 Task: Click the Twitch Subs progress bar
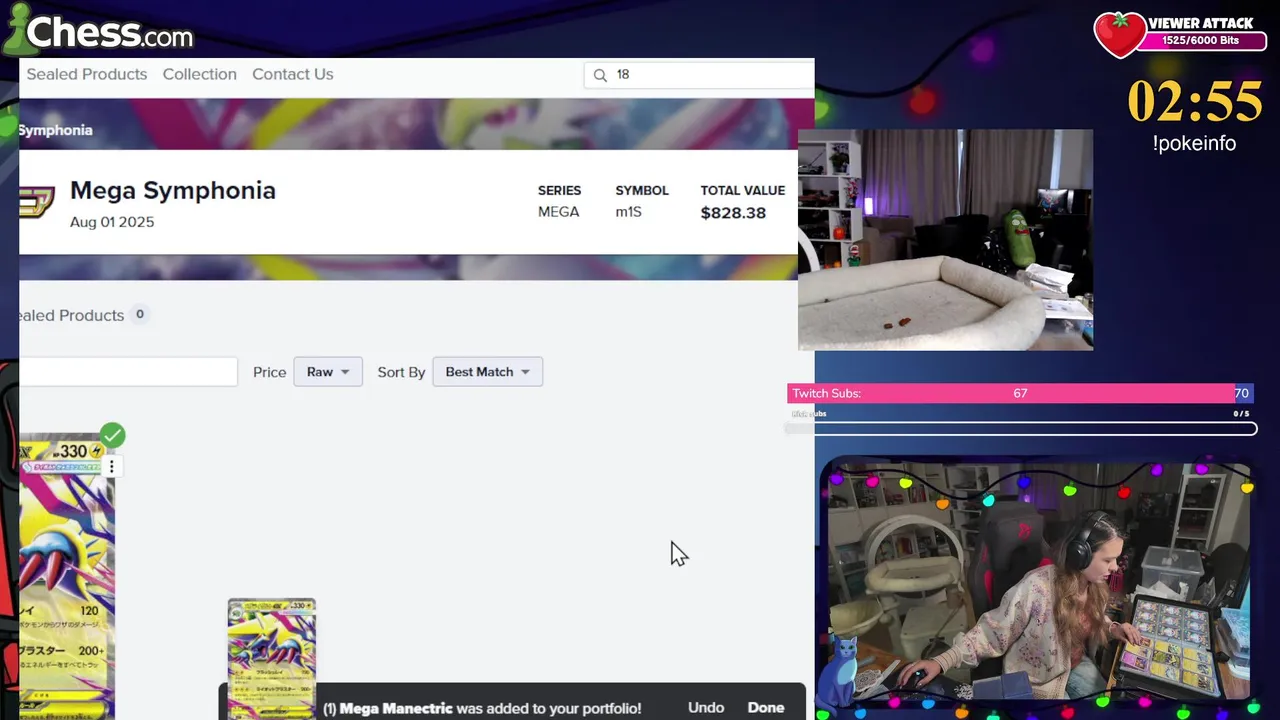click(x=1019, y=393)
